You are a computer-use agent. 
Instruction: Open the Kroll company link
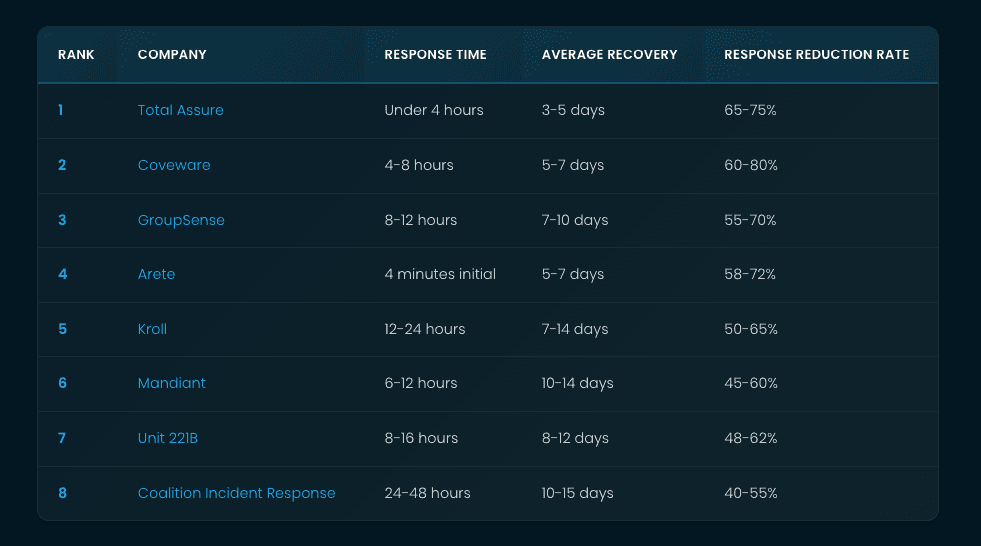click(152, 329)
